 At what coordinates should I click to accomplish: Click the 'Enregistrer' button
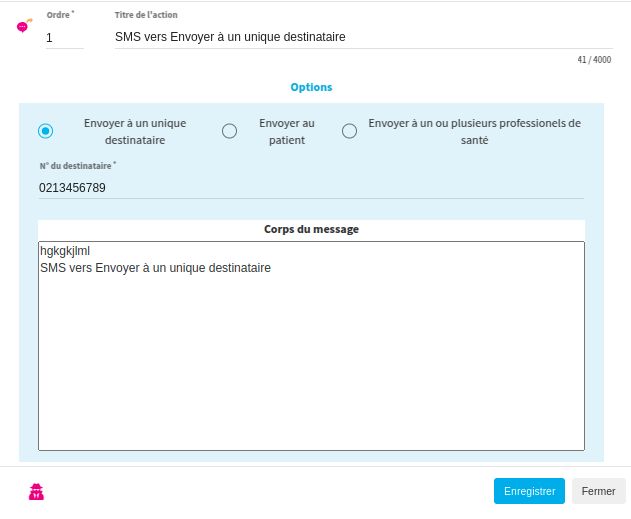[529, 491]
